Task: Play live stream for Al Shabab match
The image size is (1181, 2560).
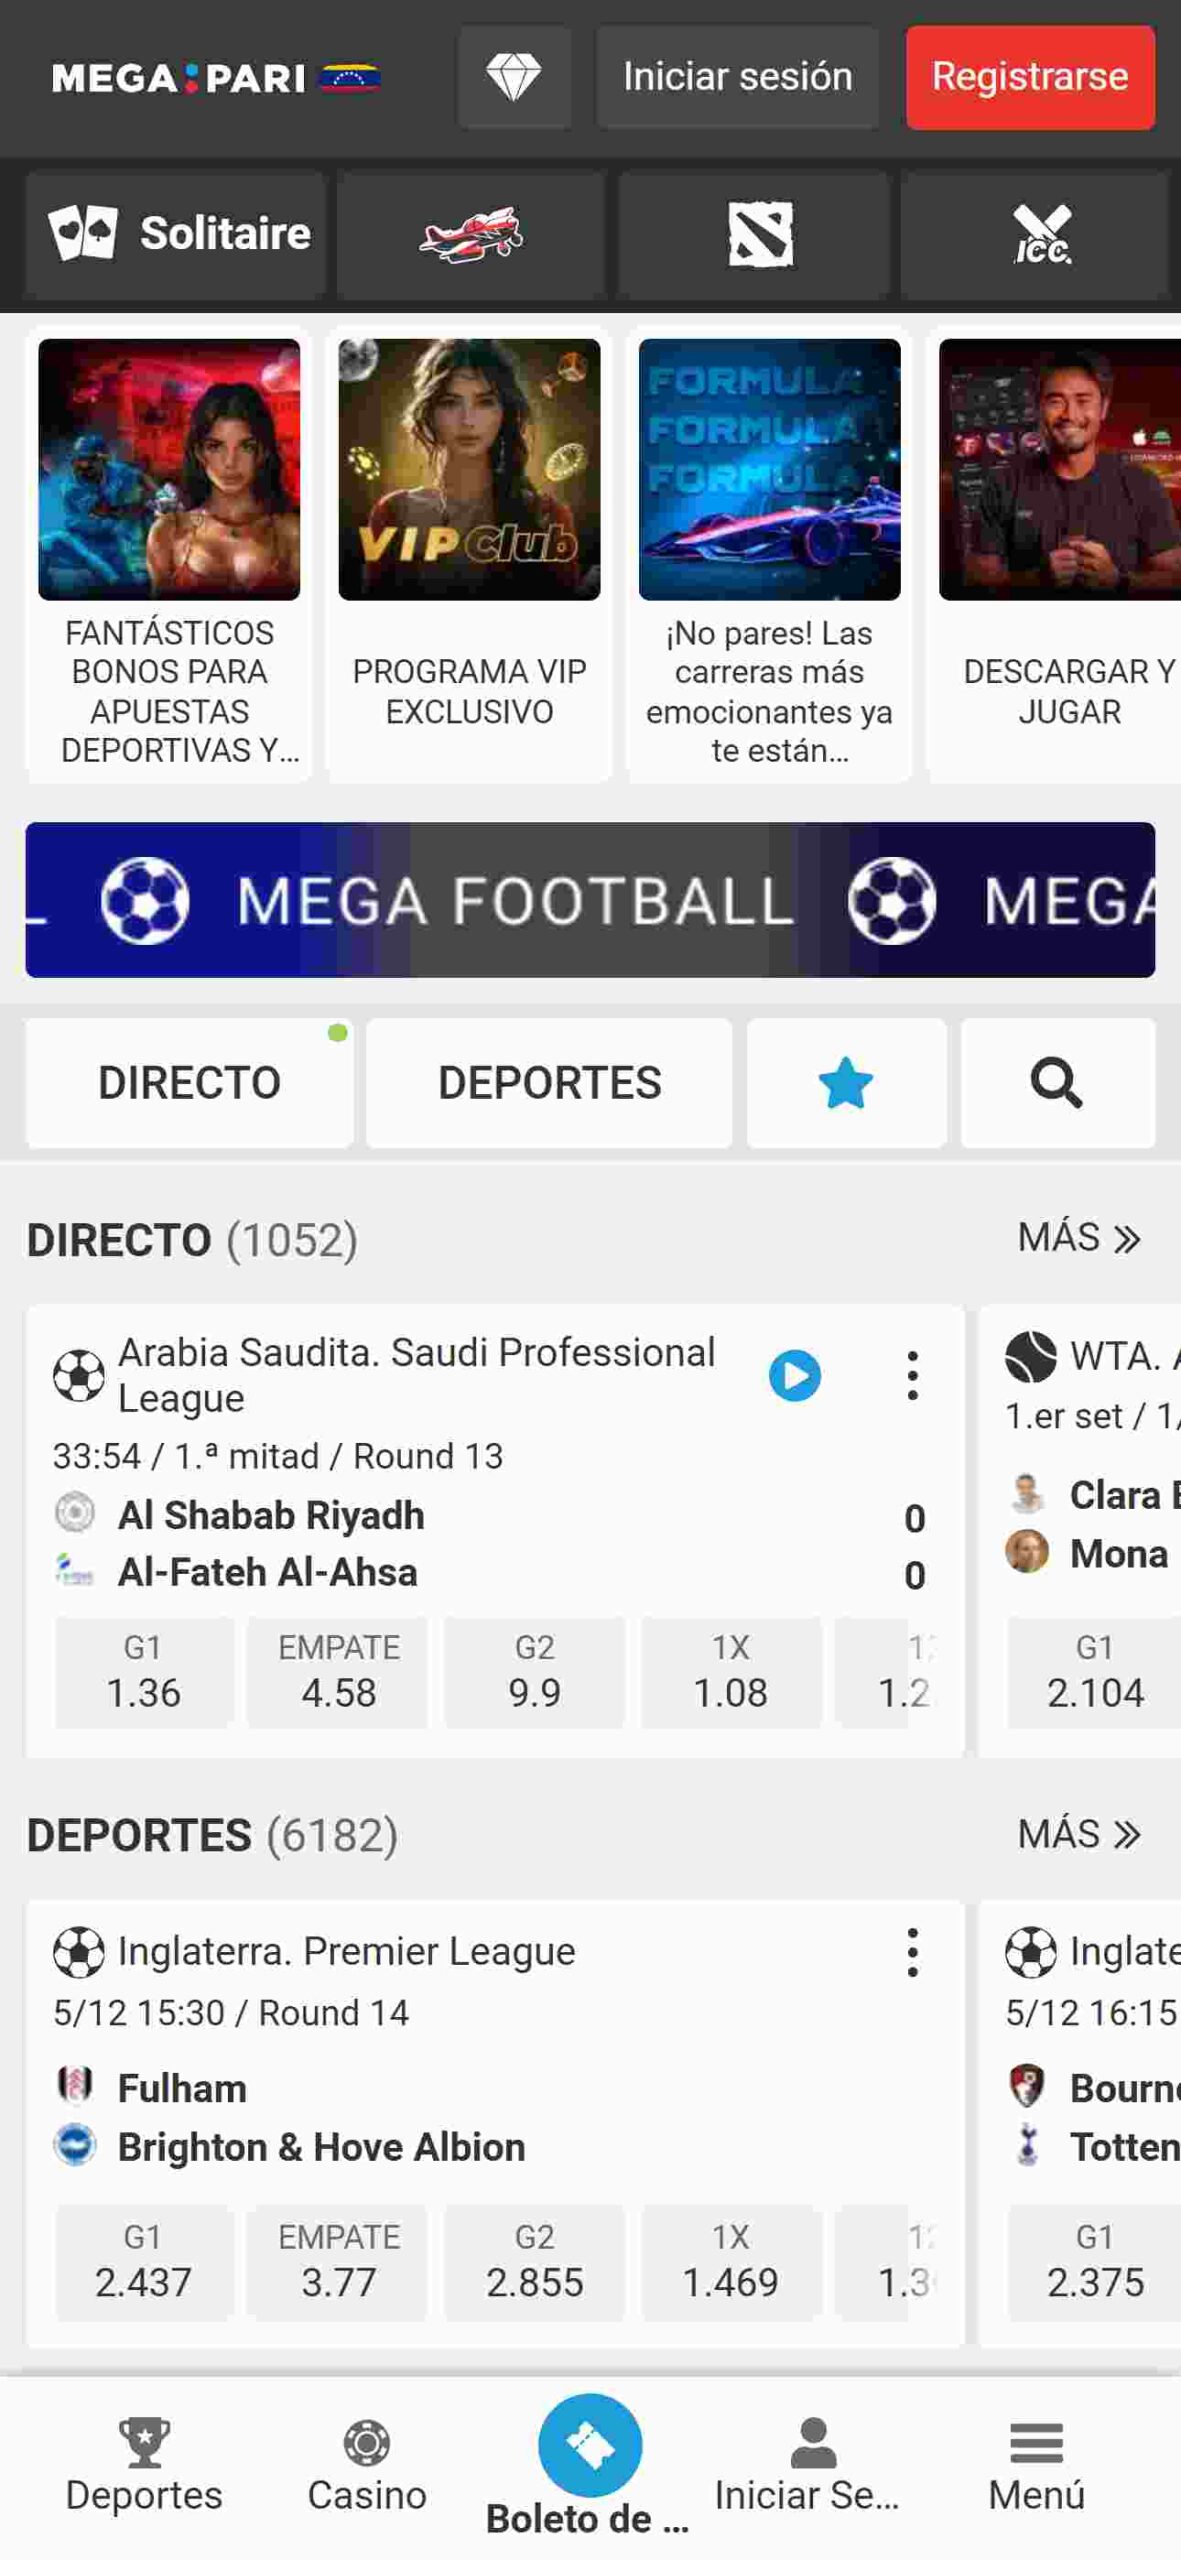Action: coord(794,1376)
